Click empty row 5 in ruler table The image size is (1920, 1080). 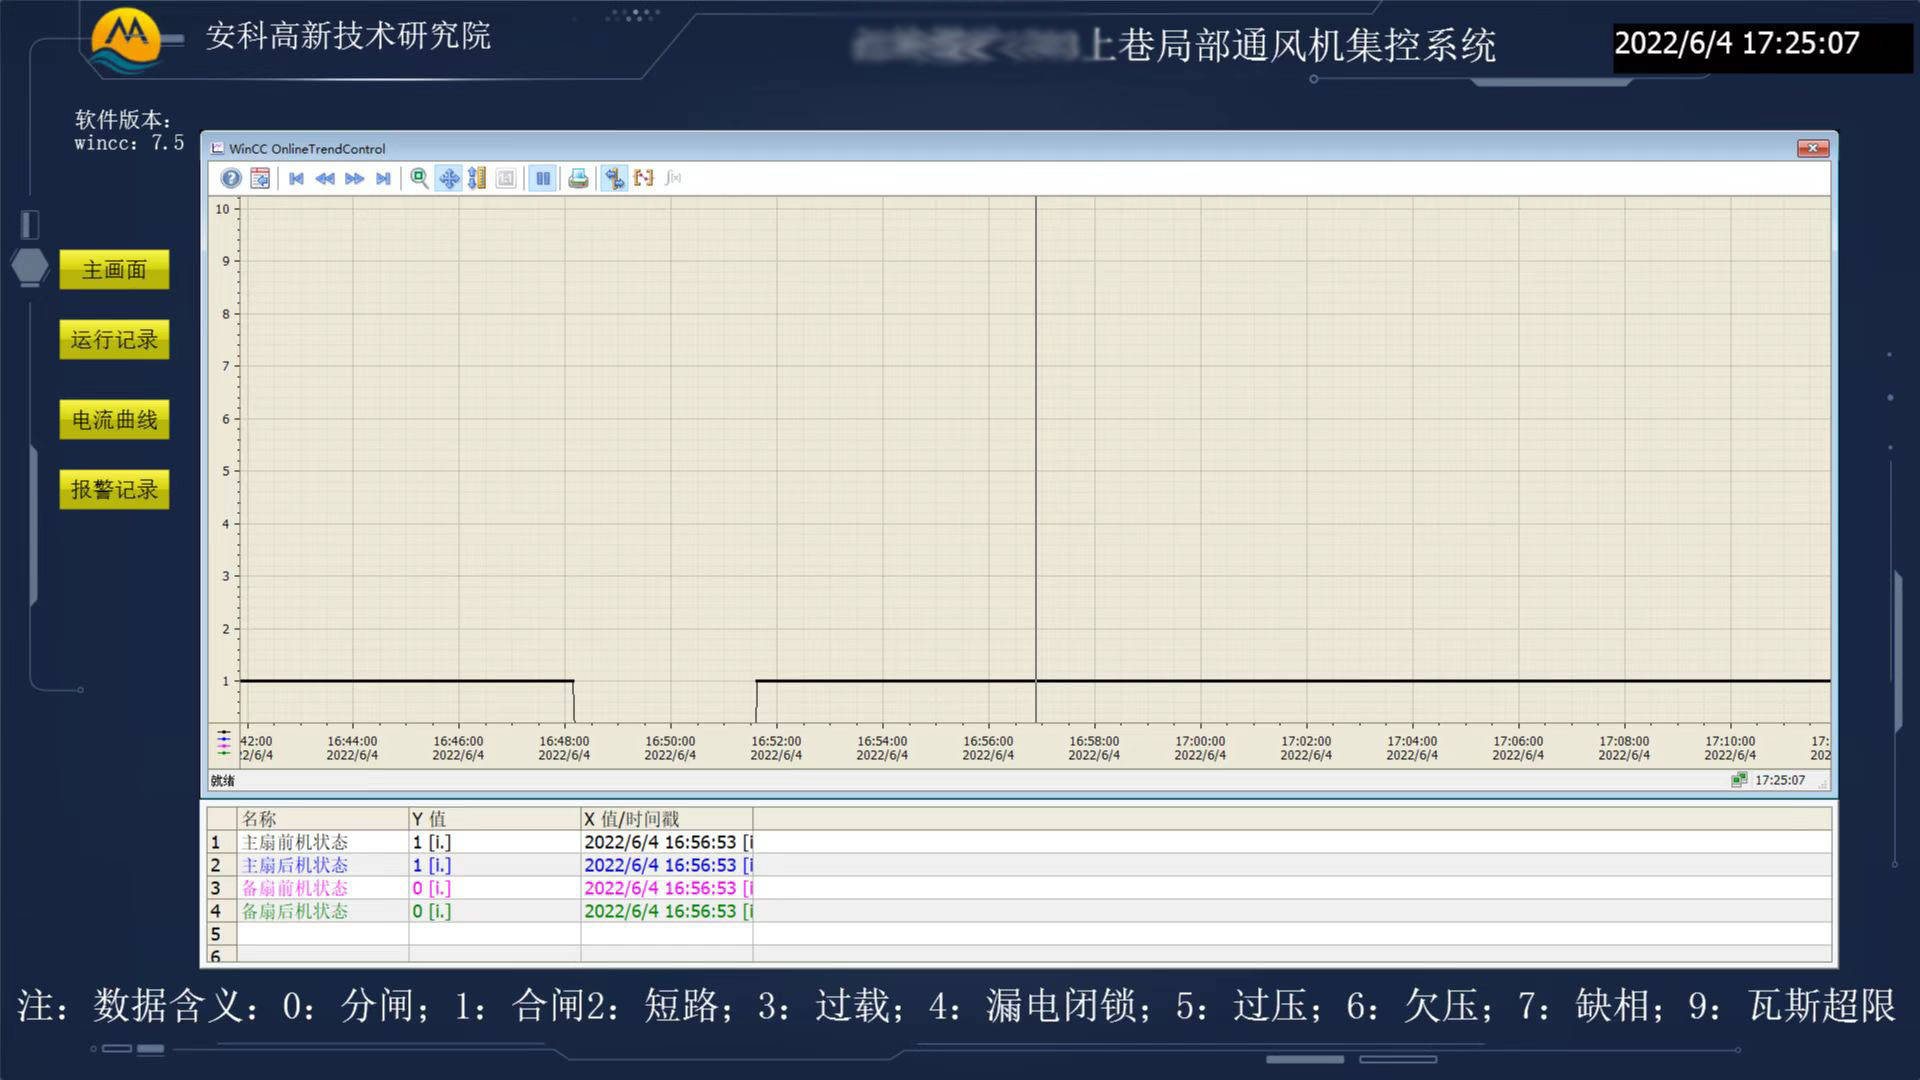1019,934
